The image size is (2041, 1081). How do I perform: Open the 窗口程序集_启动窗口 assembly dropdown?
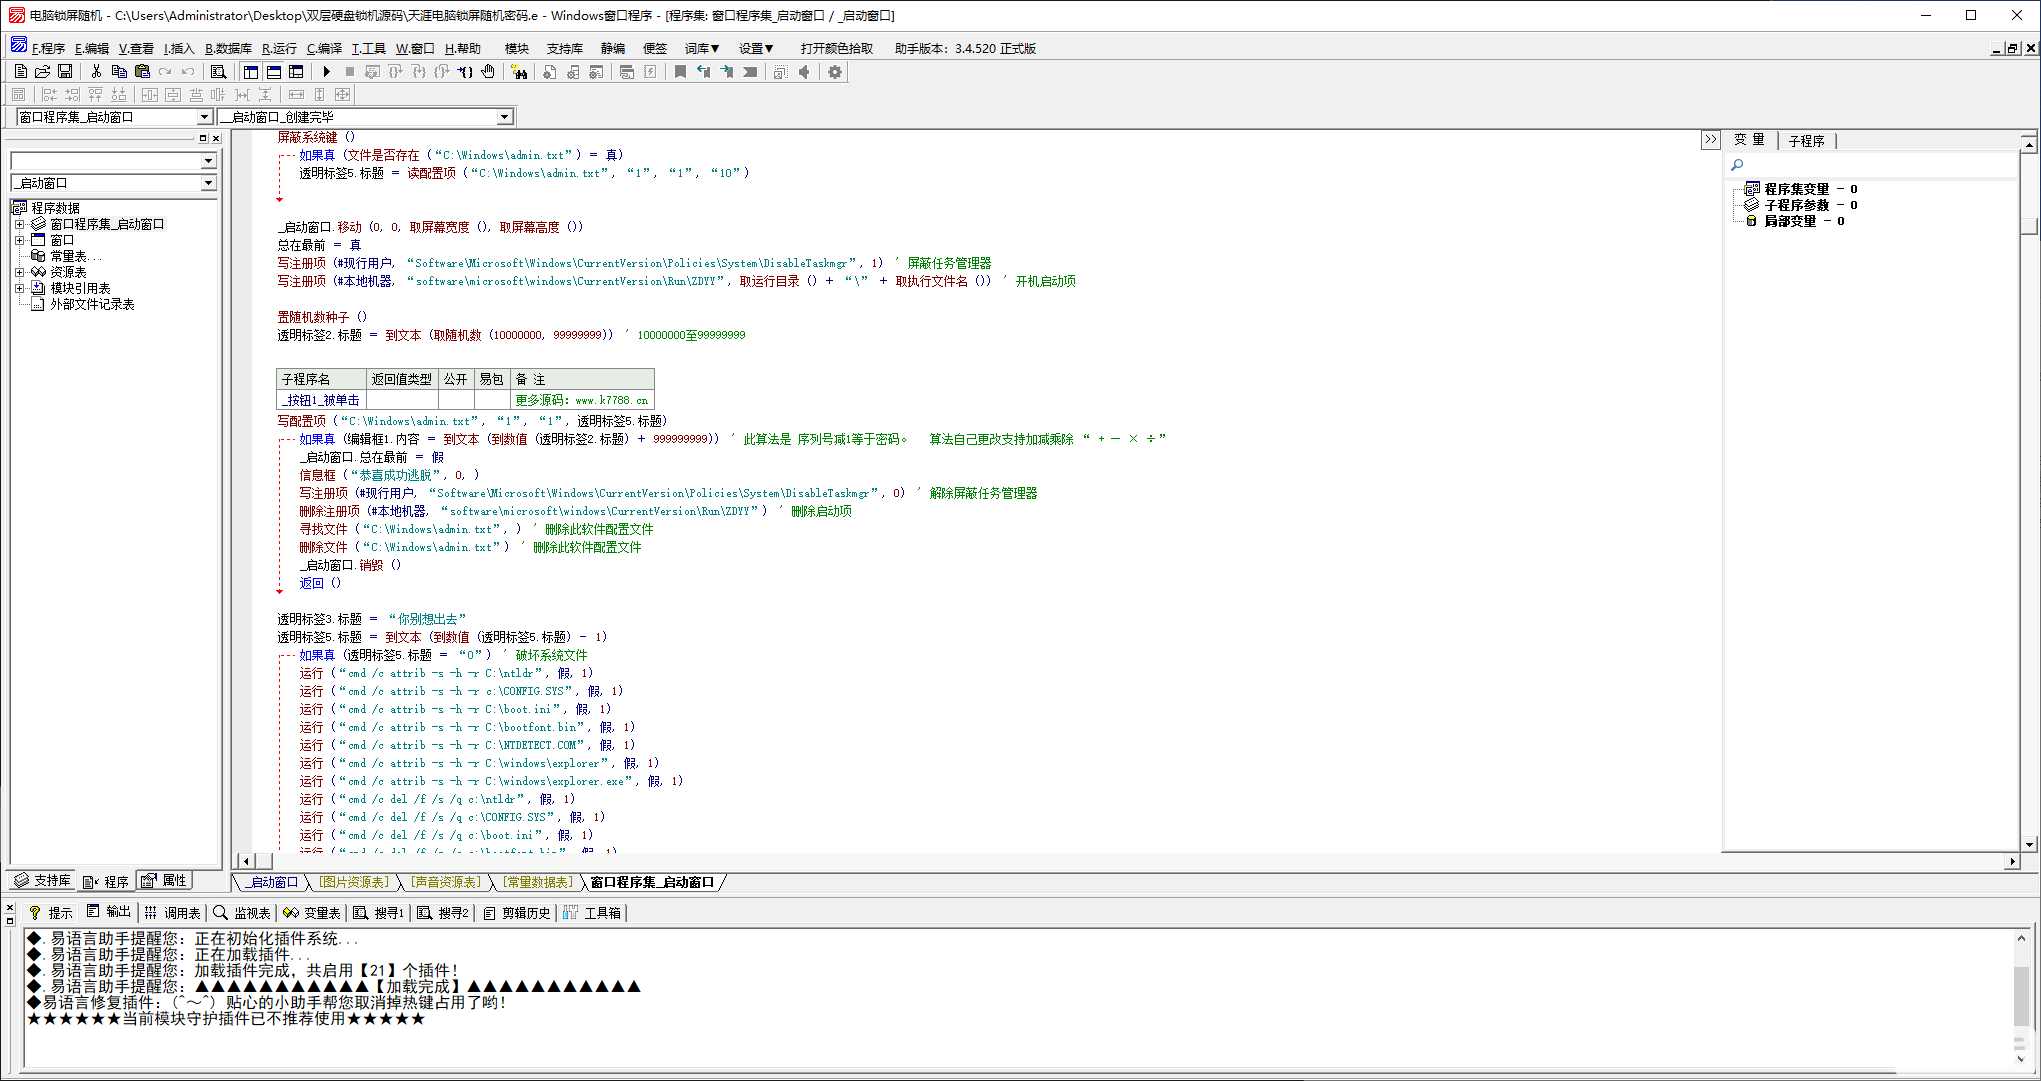coord(204,118)
